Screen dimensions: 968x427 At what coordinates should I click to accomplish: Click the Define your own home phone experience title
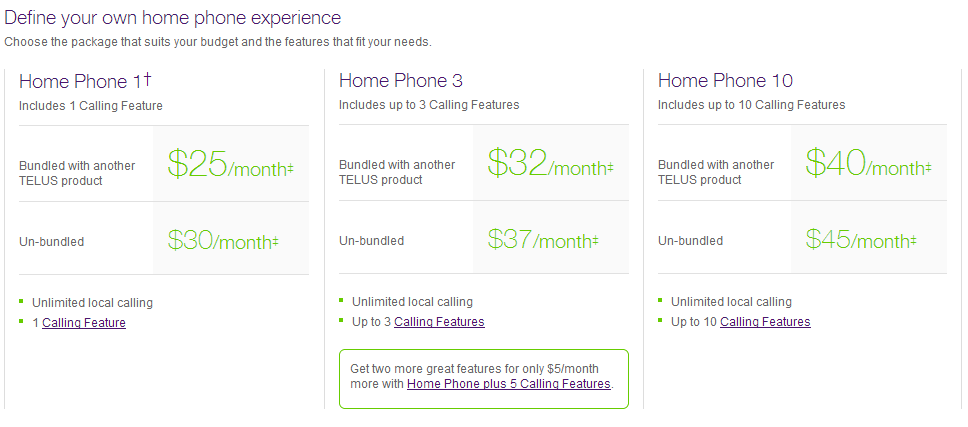coord(172,17)
